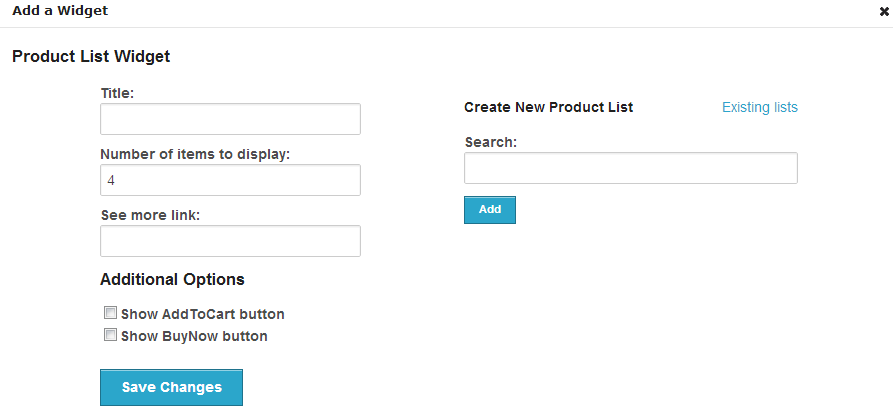This screenshot has width=893, height=414.
Task: Click the Product List Widget heading
Action: [x=91, y=56]
